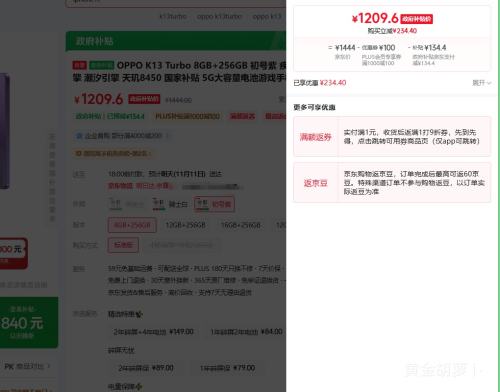Screen dimensions: 500x392
Task: Click the green 840 元 subsidy badge
Action: (29, 323)
